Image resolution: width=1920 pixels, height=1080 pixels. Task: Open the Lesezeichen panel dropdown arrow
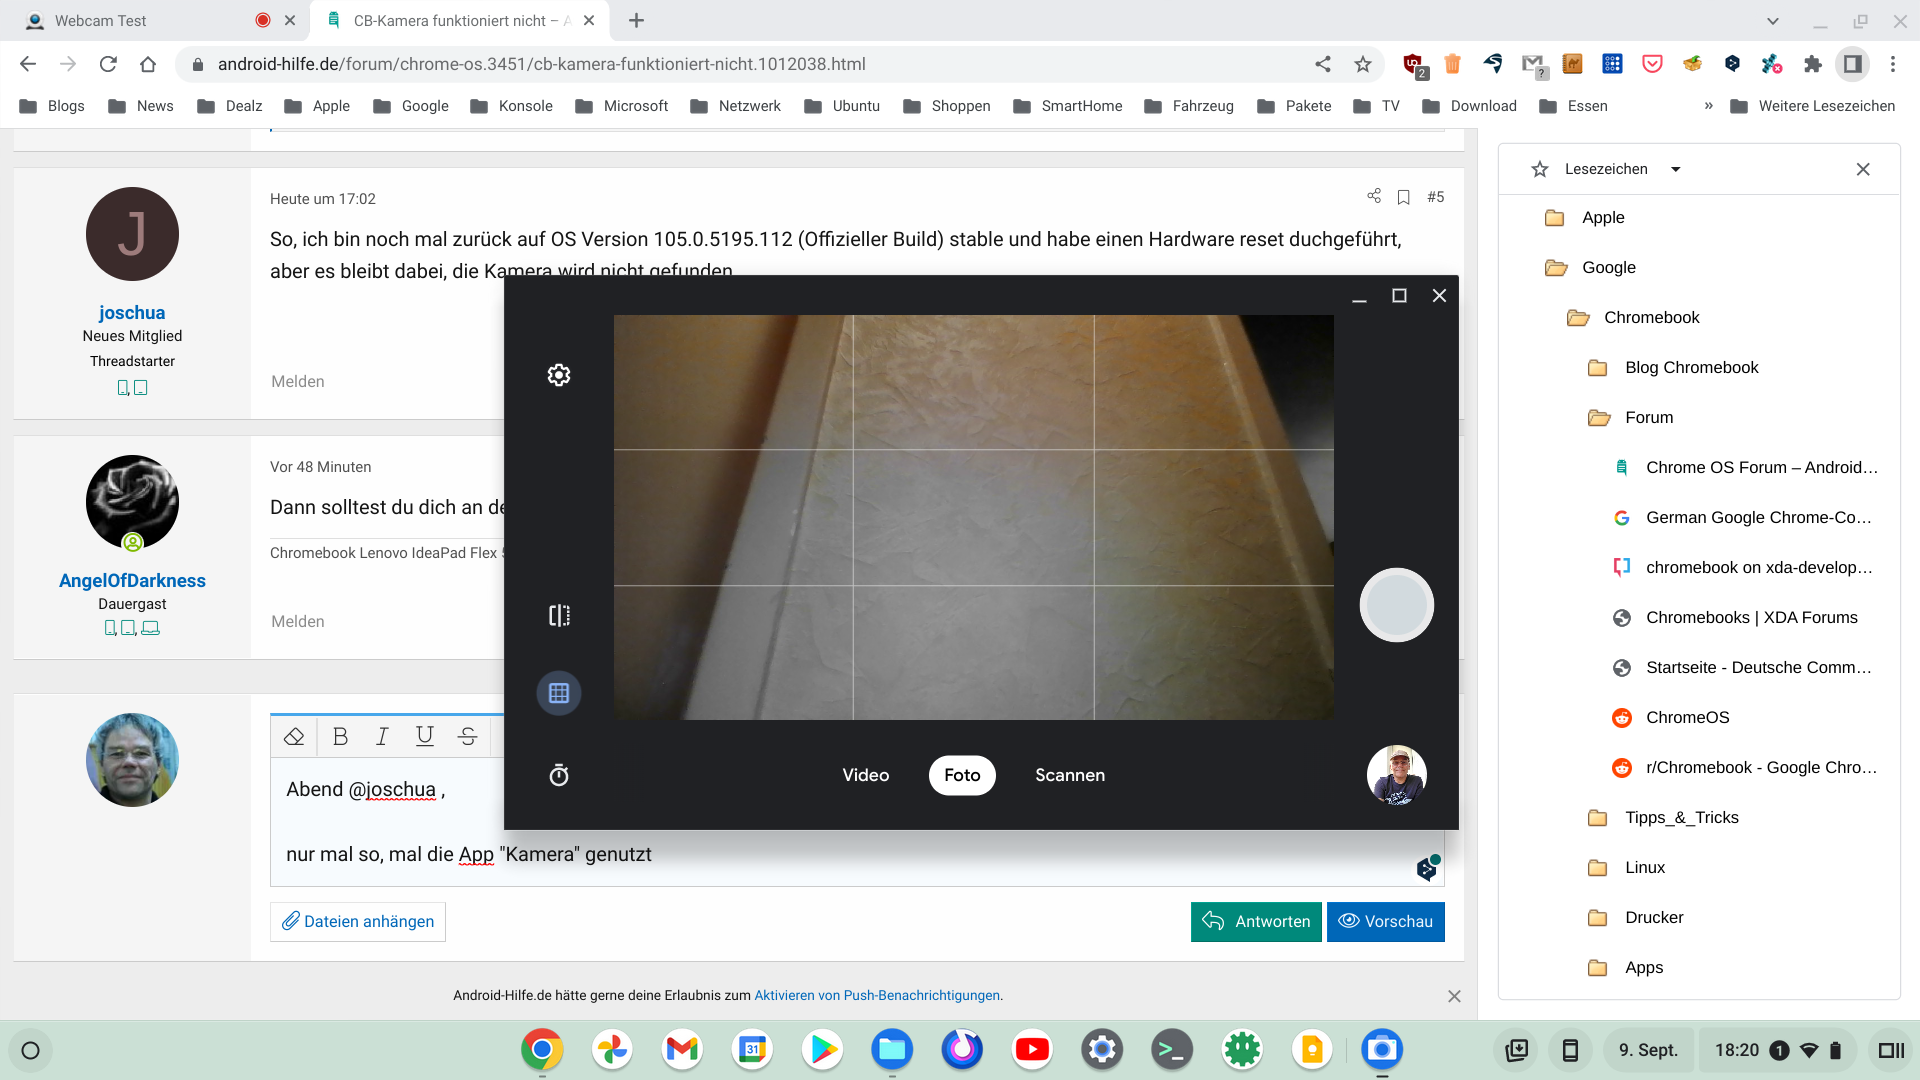pos(1676,169)
